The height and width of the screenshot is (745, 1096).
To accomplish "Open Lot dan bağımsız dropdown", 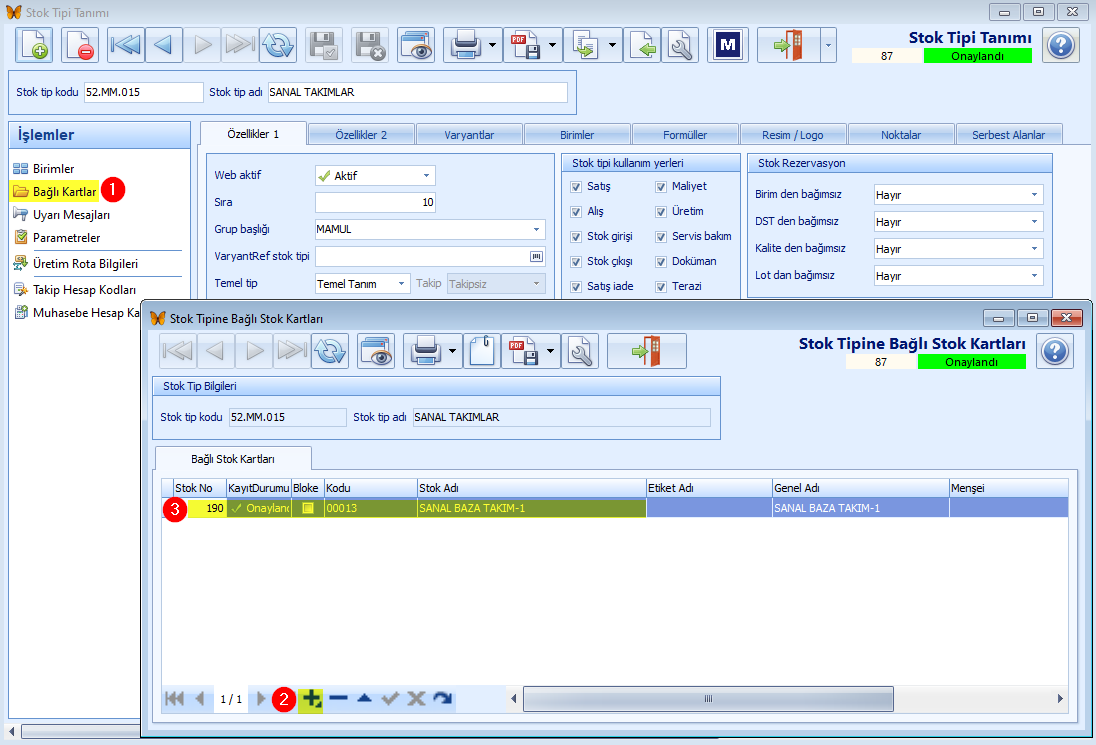I will (1034, 275).
